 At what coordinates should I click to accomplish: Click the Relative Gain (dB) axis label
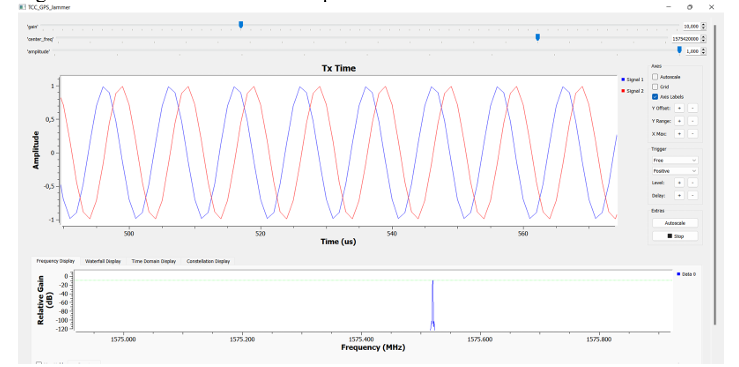click(45, 300)
